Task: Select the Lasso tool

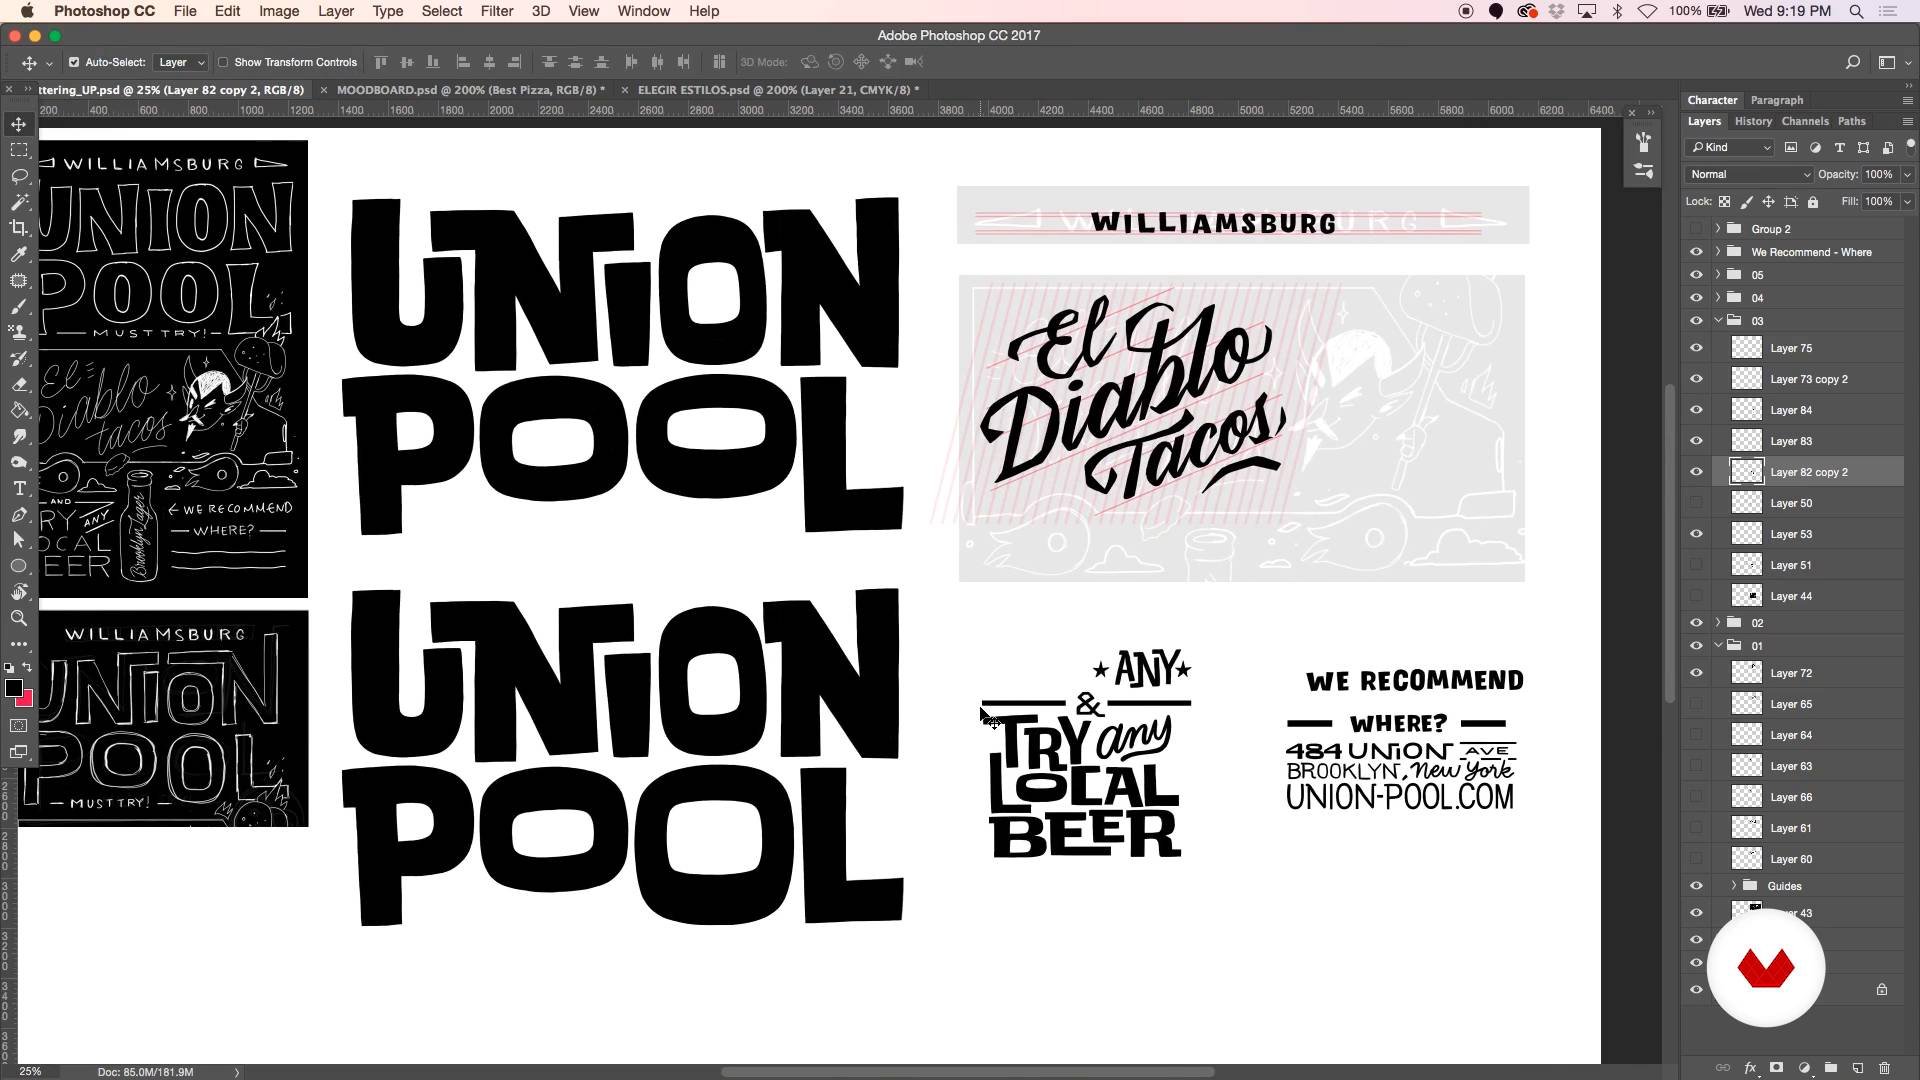Action: click(19, 176)
